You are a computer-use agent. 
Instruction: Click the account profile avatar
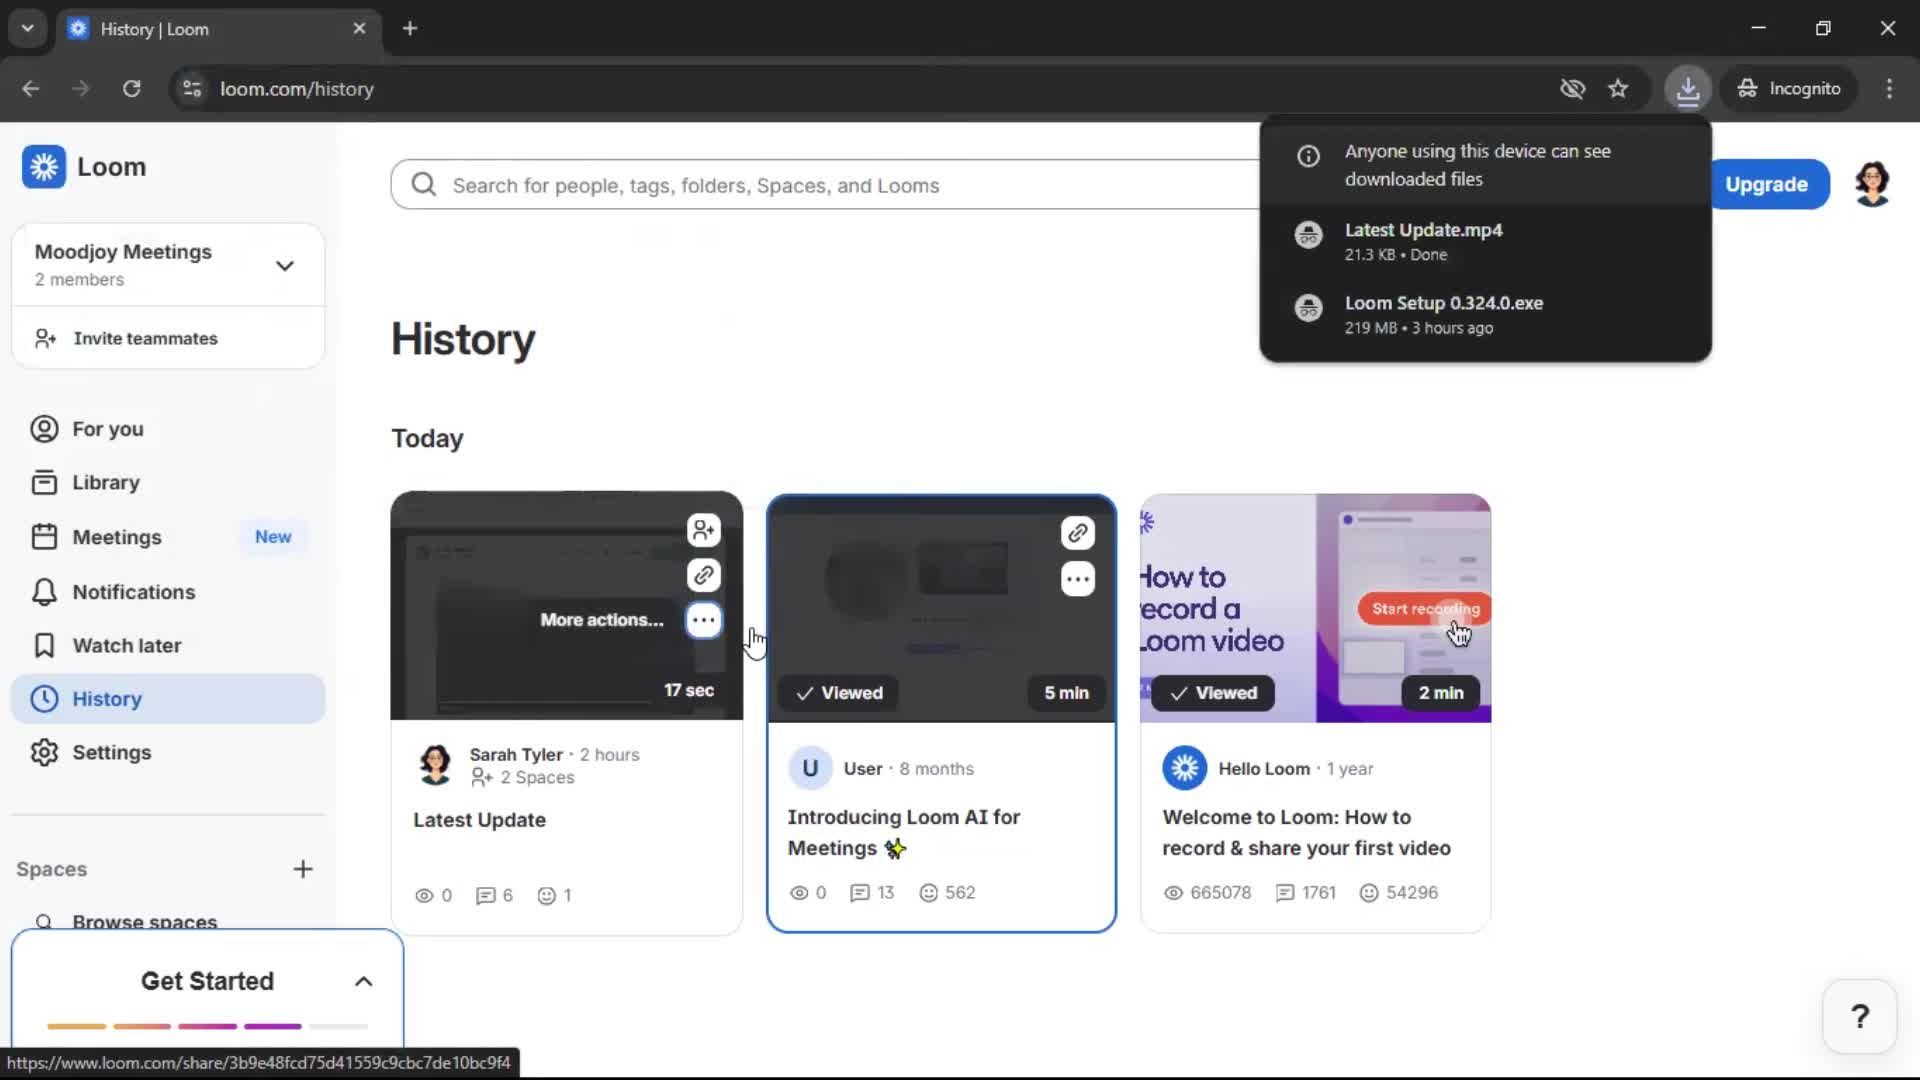pos(1873,183)
